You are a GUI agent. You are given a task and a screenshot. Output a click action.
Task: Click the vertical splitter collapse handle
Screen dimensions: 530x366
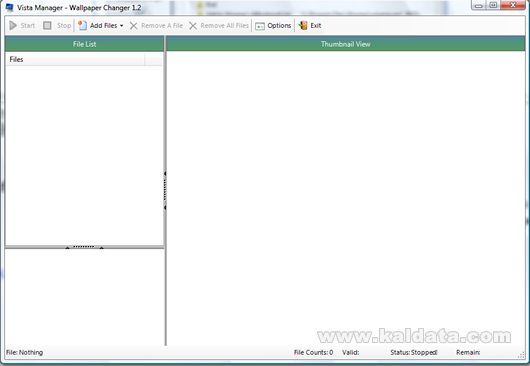point(165,191)
